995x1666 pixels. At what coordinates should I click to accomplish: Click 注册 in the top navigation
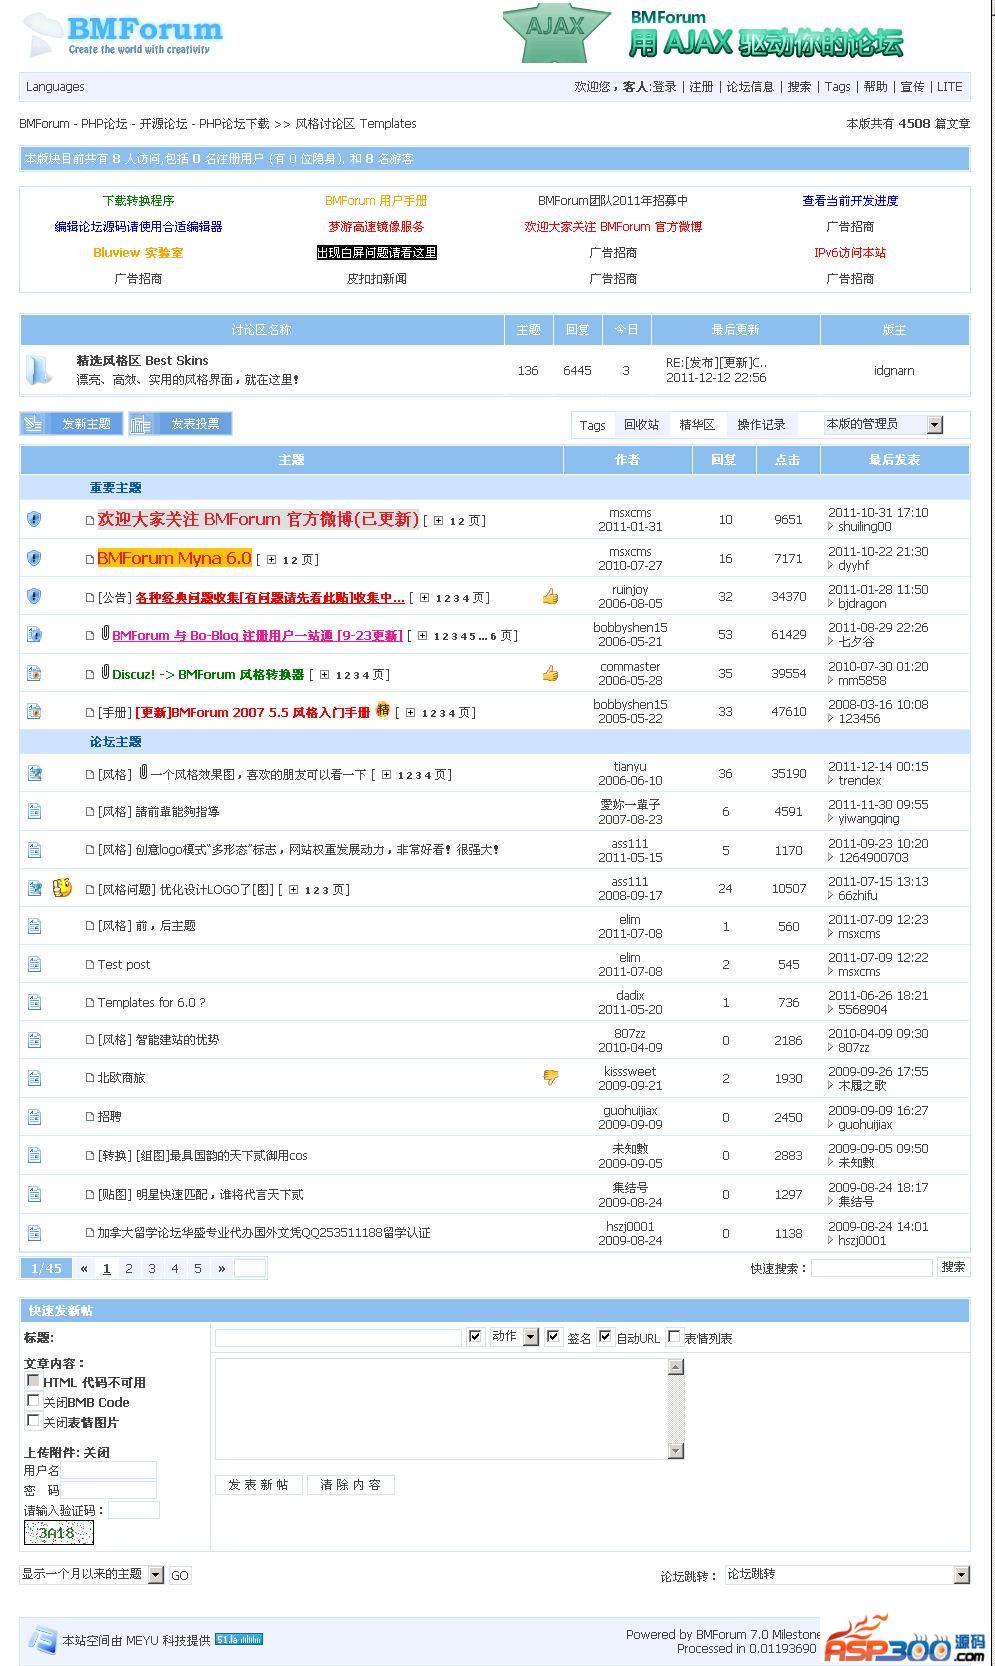pos(701,87)
